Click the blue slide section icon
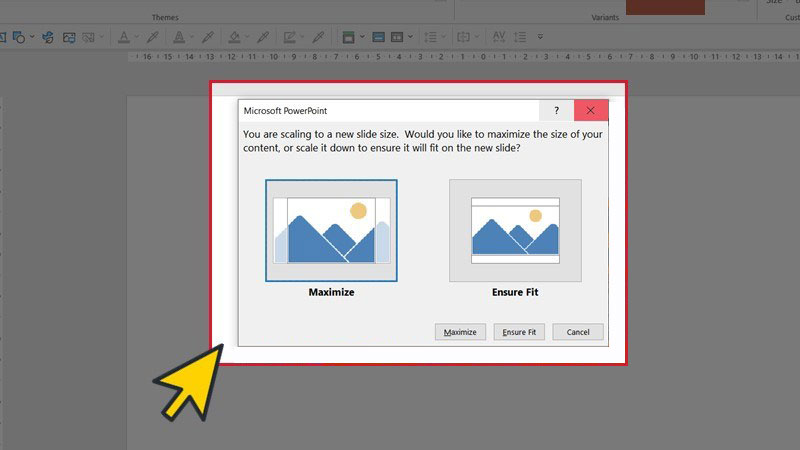 [x=379, y=37]
